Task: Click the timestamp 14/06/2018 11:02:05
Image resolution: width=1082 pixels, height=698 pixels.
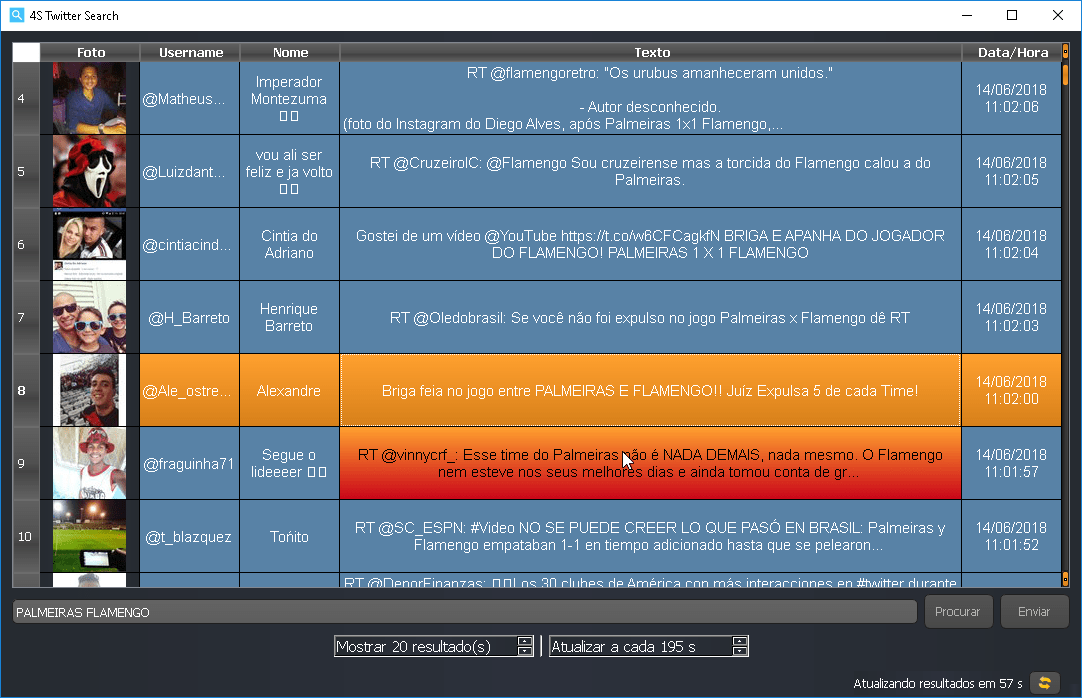Action: tap(1012, 171)
